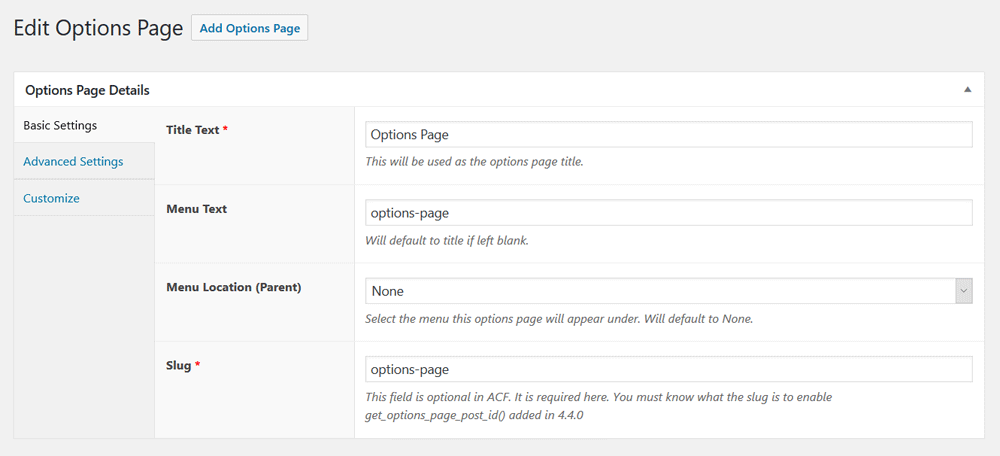Screen dimensions: 1000x456
Task: Focus the Slug input field
Action: 668,369
